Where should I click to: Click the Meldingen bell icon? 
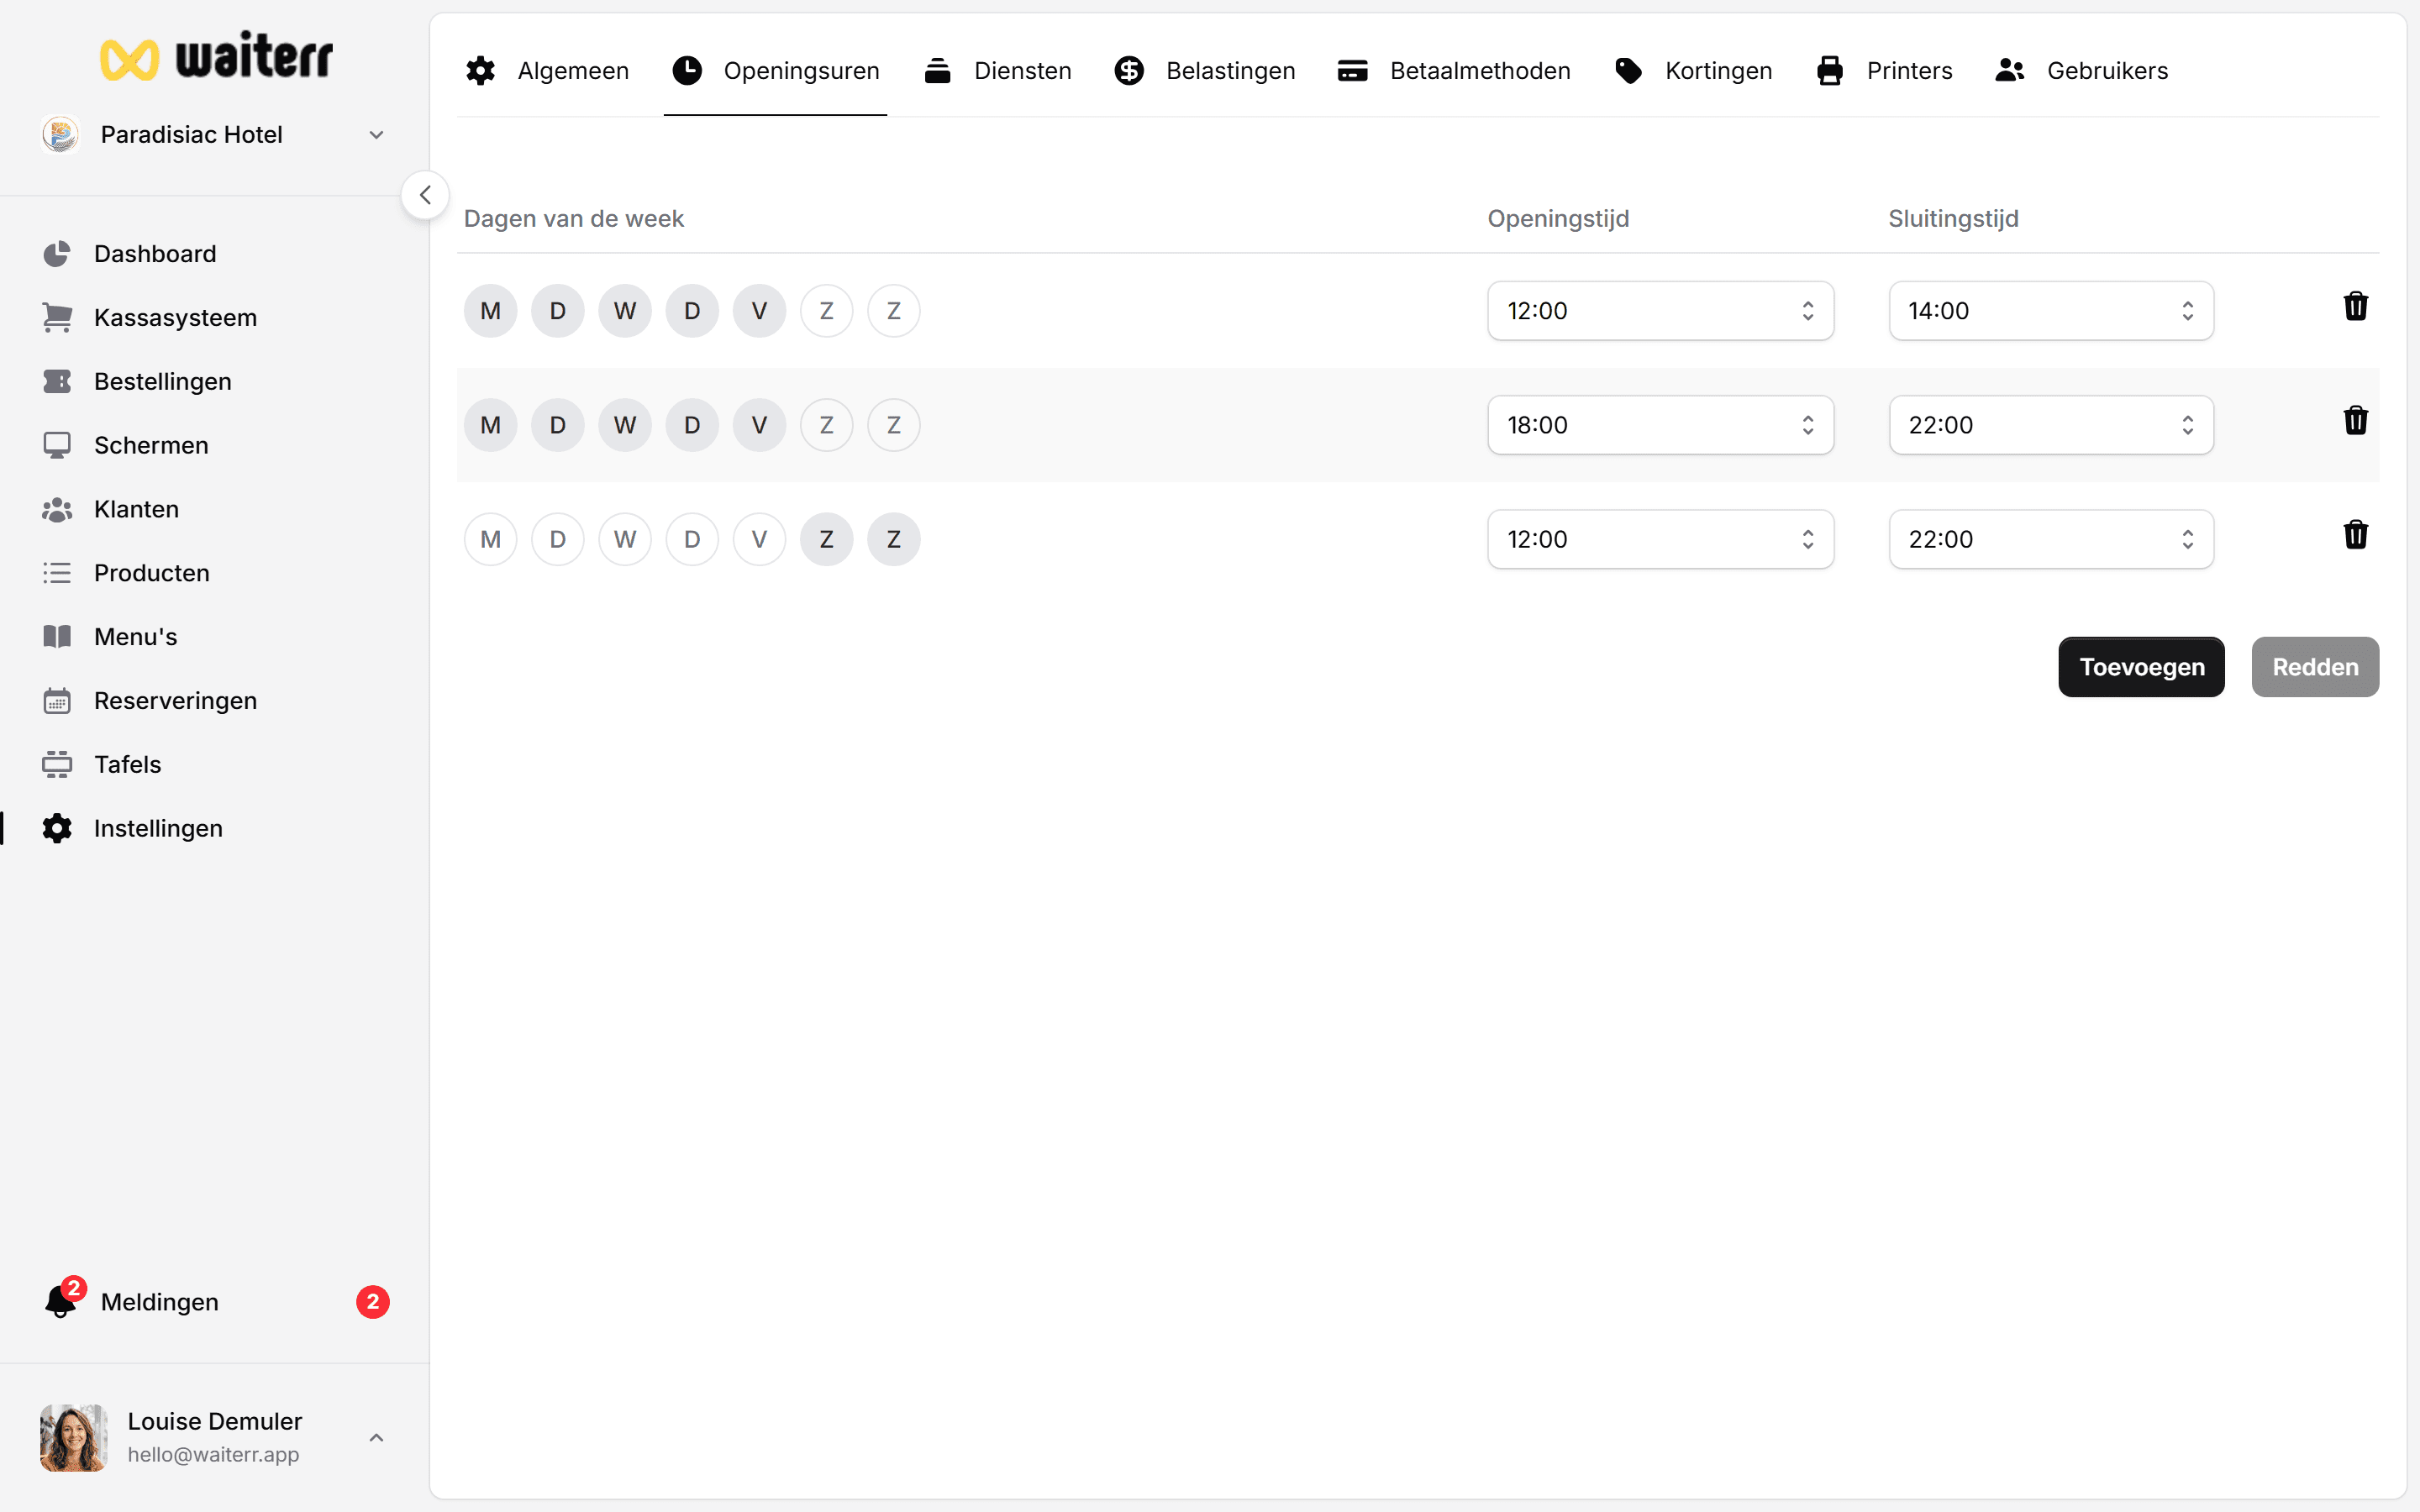click(x=60, y=1301)
